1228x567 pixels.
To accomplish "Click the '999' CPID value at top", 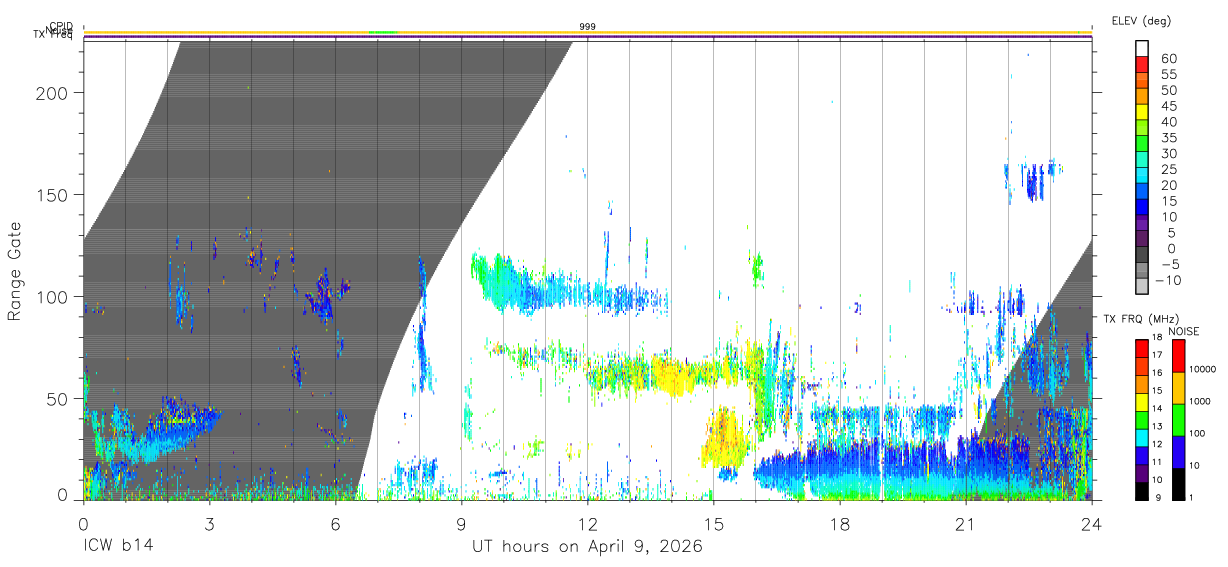I will (588, 27).
